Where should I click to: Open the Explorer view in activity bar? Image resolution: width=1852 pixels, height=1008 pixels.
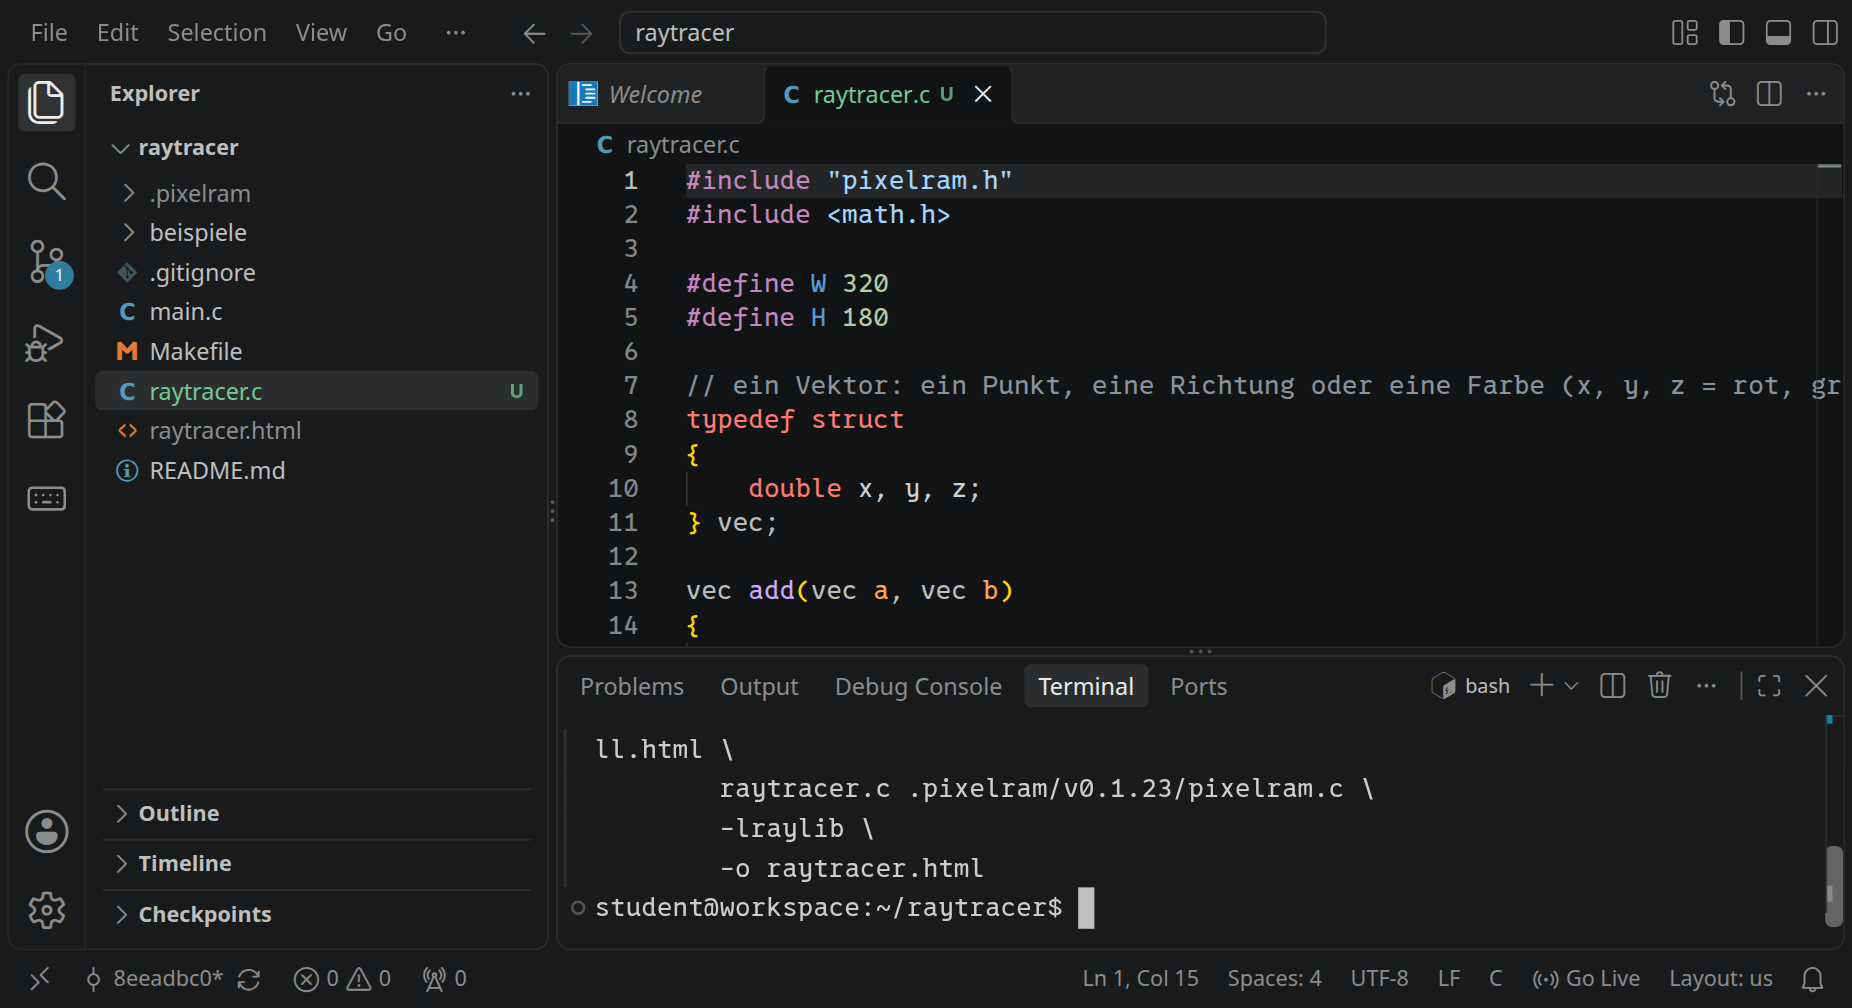coord(46,102)
